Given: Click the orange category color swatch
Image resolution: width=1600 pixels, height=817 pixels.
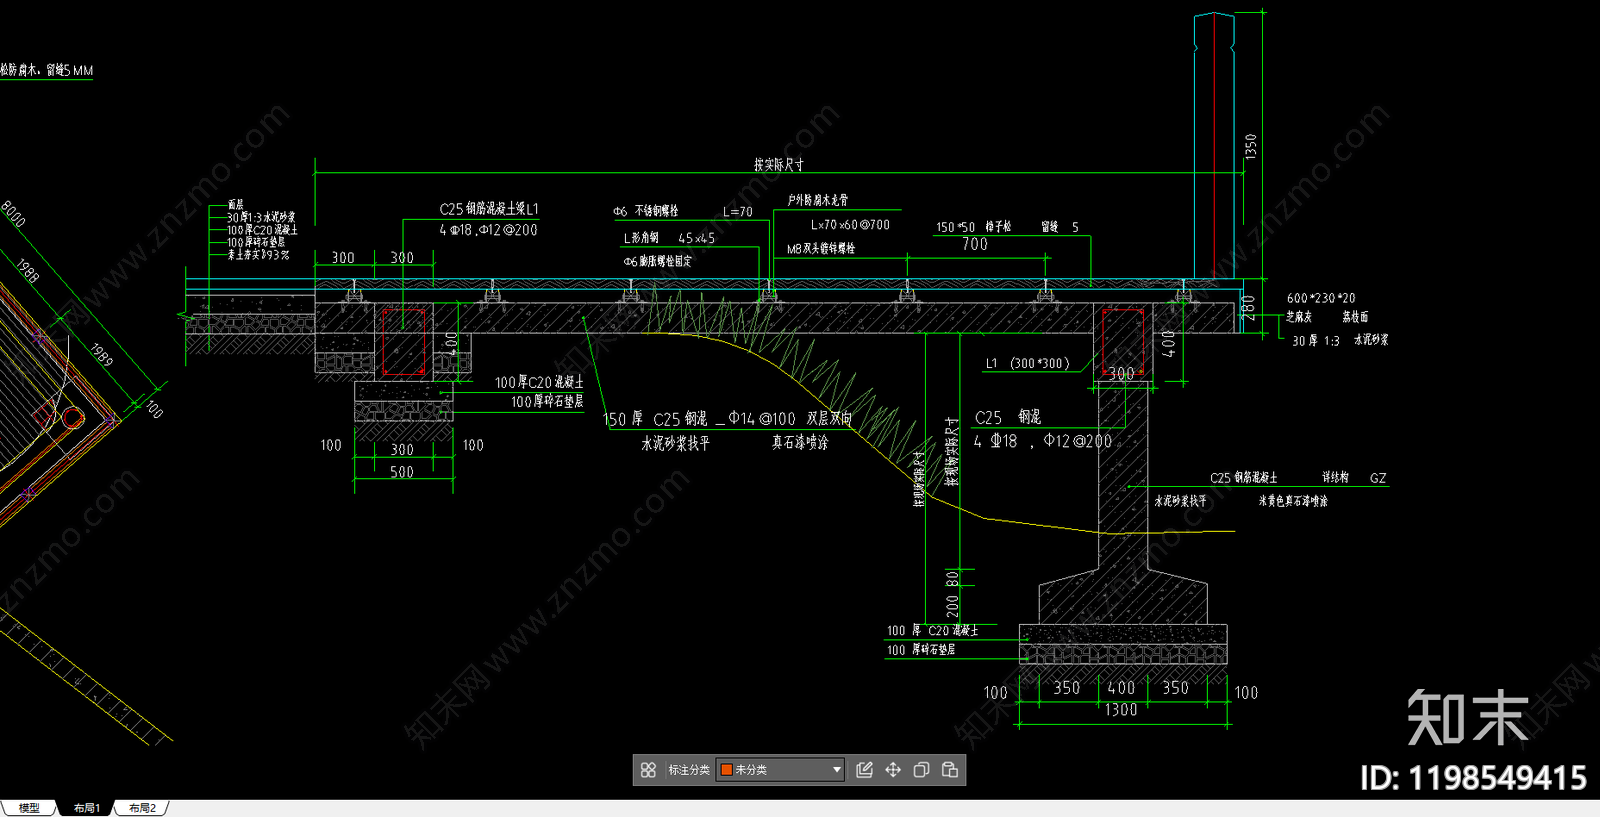Looking at the screenshot, I should (x=727, y=770).
